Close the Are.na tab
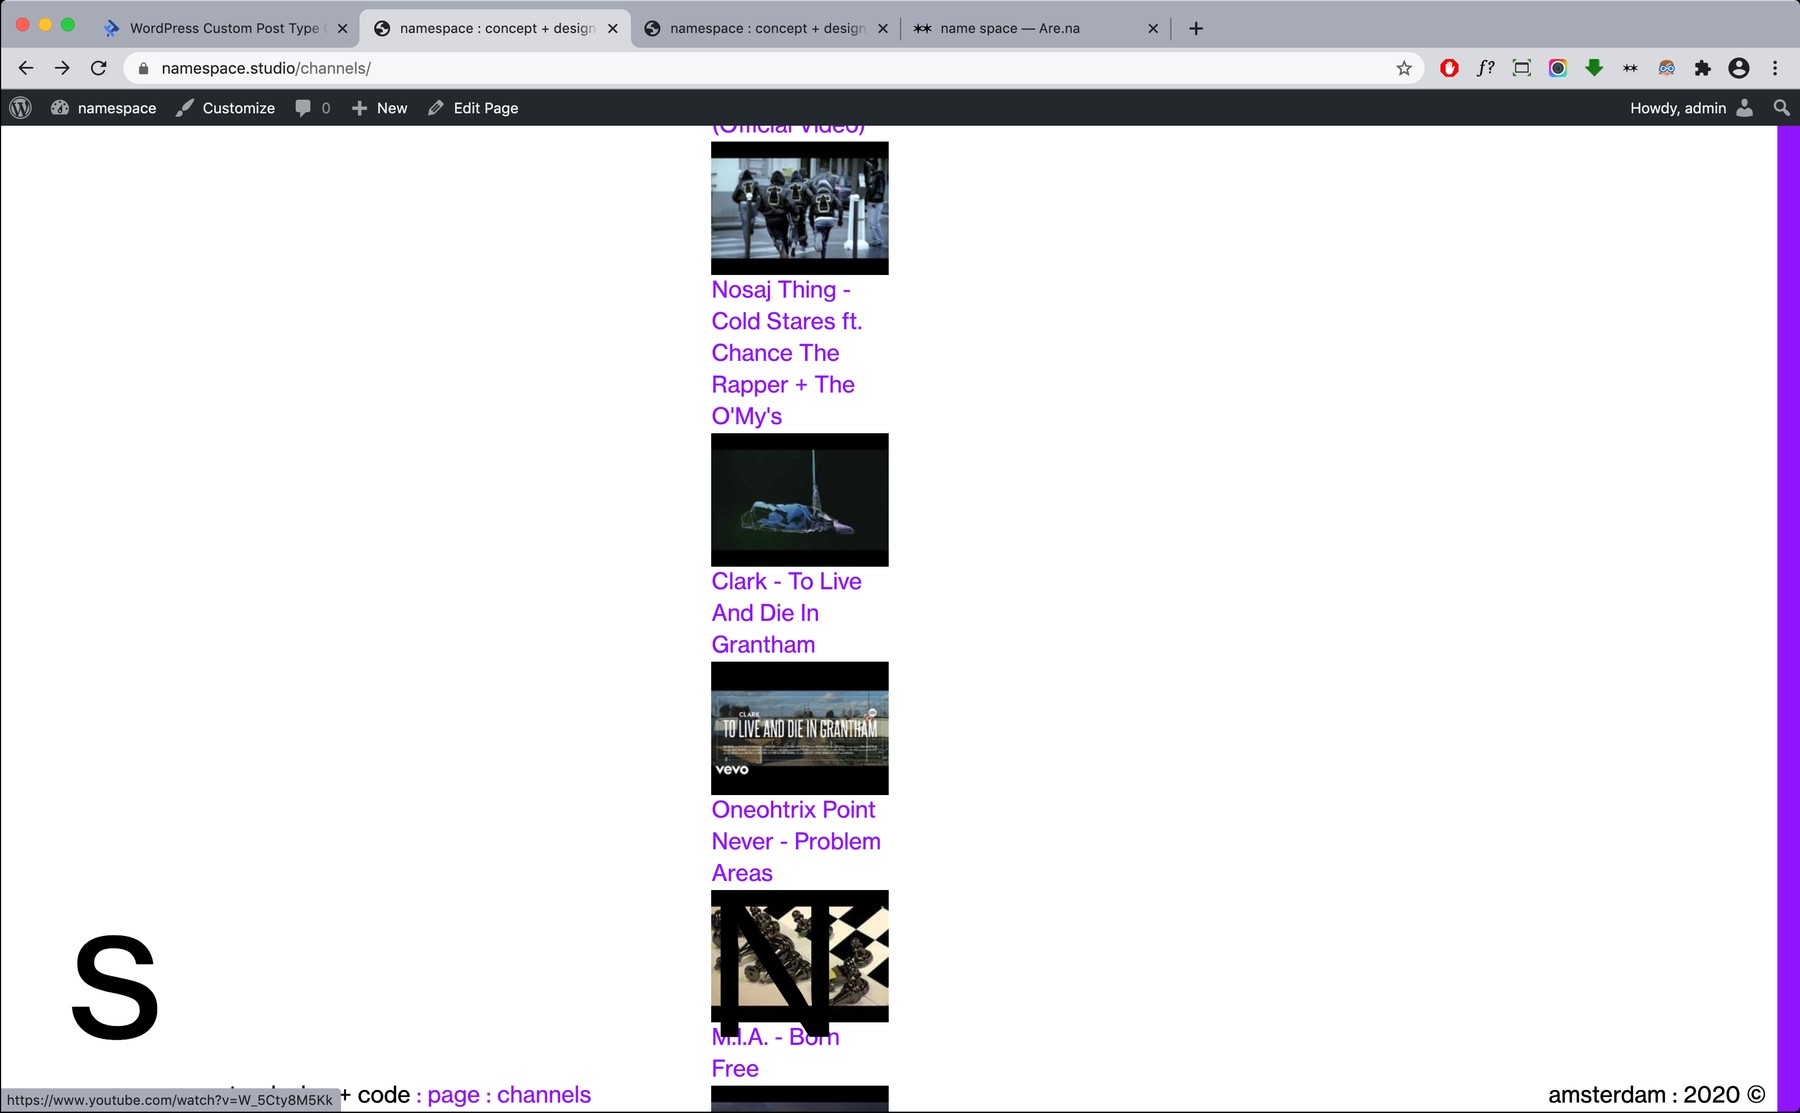Screen dimensions: 1800x1113 pos(1153,28)
